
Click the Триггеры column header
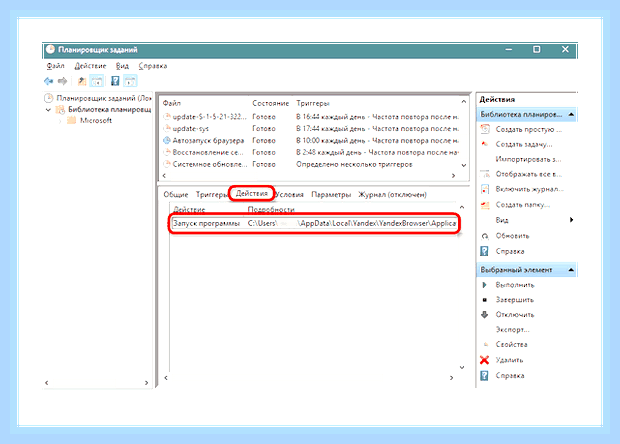click(313, 103)
